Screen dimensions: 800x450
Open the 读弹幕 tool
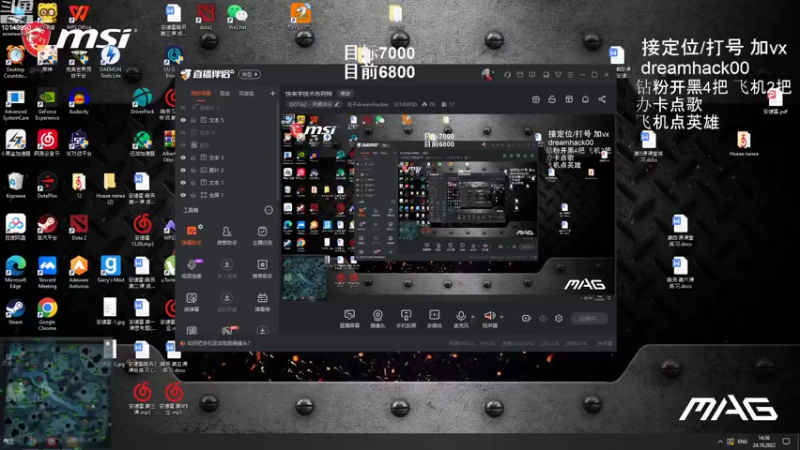click(x=191, y=302)
